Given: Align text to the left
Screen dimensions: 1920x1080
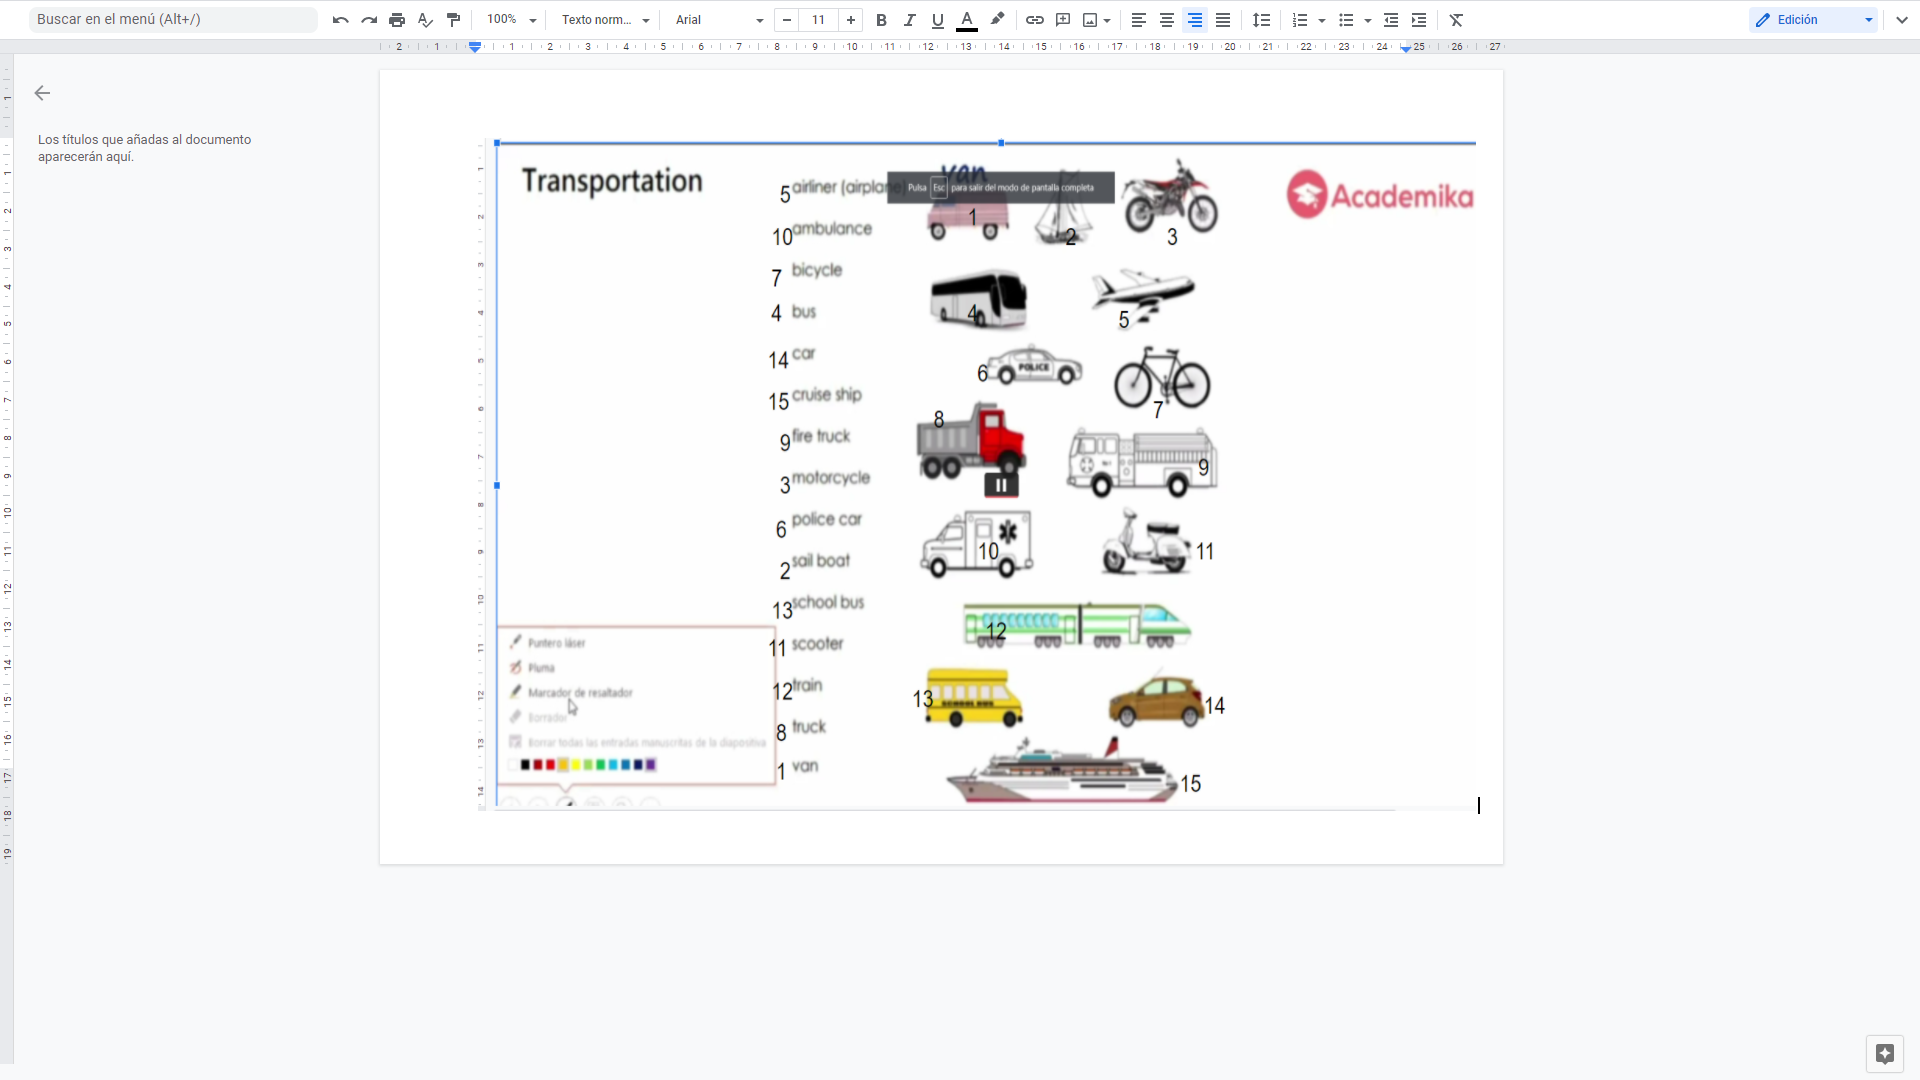Looking at the screenshot, I should pos(1139,20).
